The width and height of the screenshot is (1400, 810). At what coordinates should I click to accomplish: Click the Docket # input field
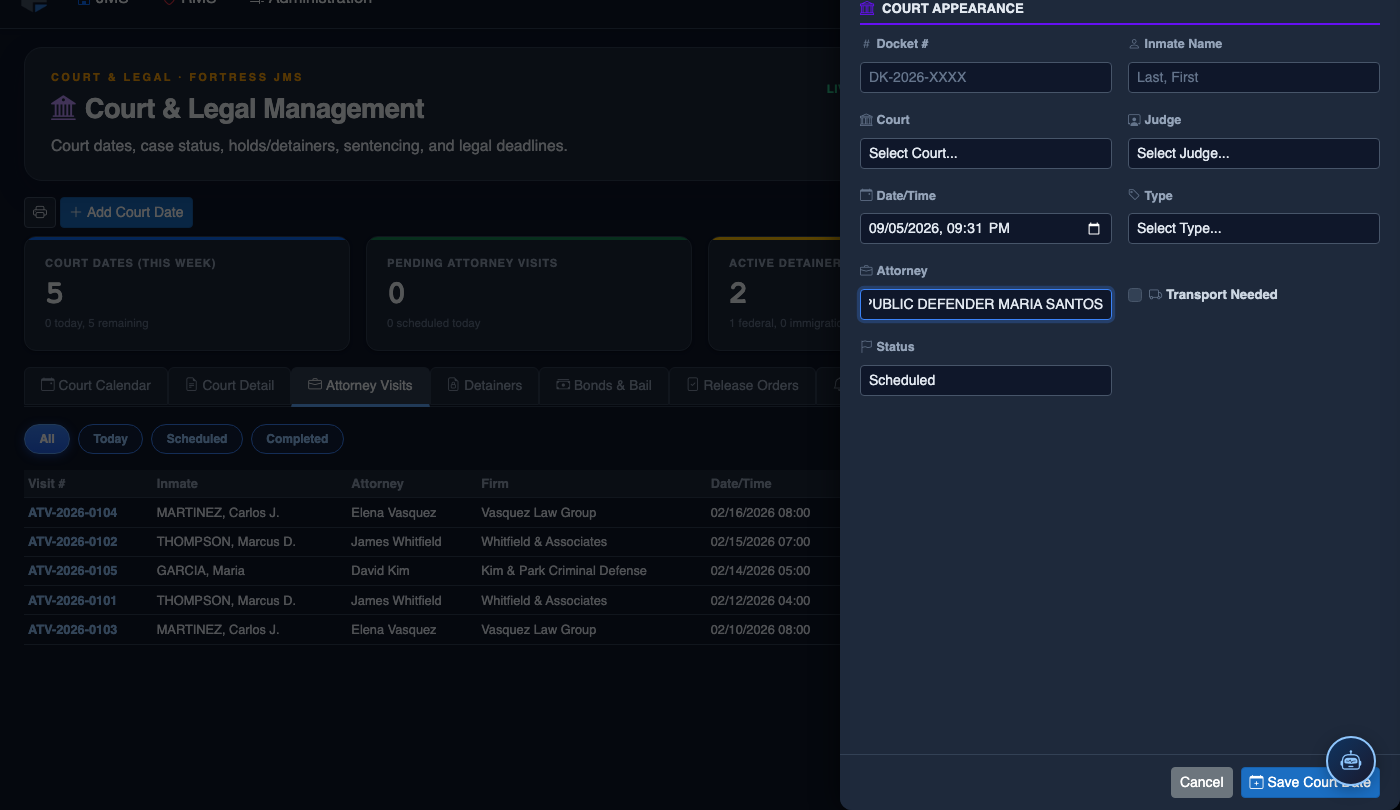[x=986, y=77]
